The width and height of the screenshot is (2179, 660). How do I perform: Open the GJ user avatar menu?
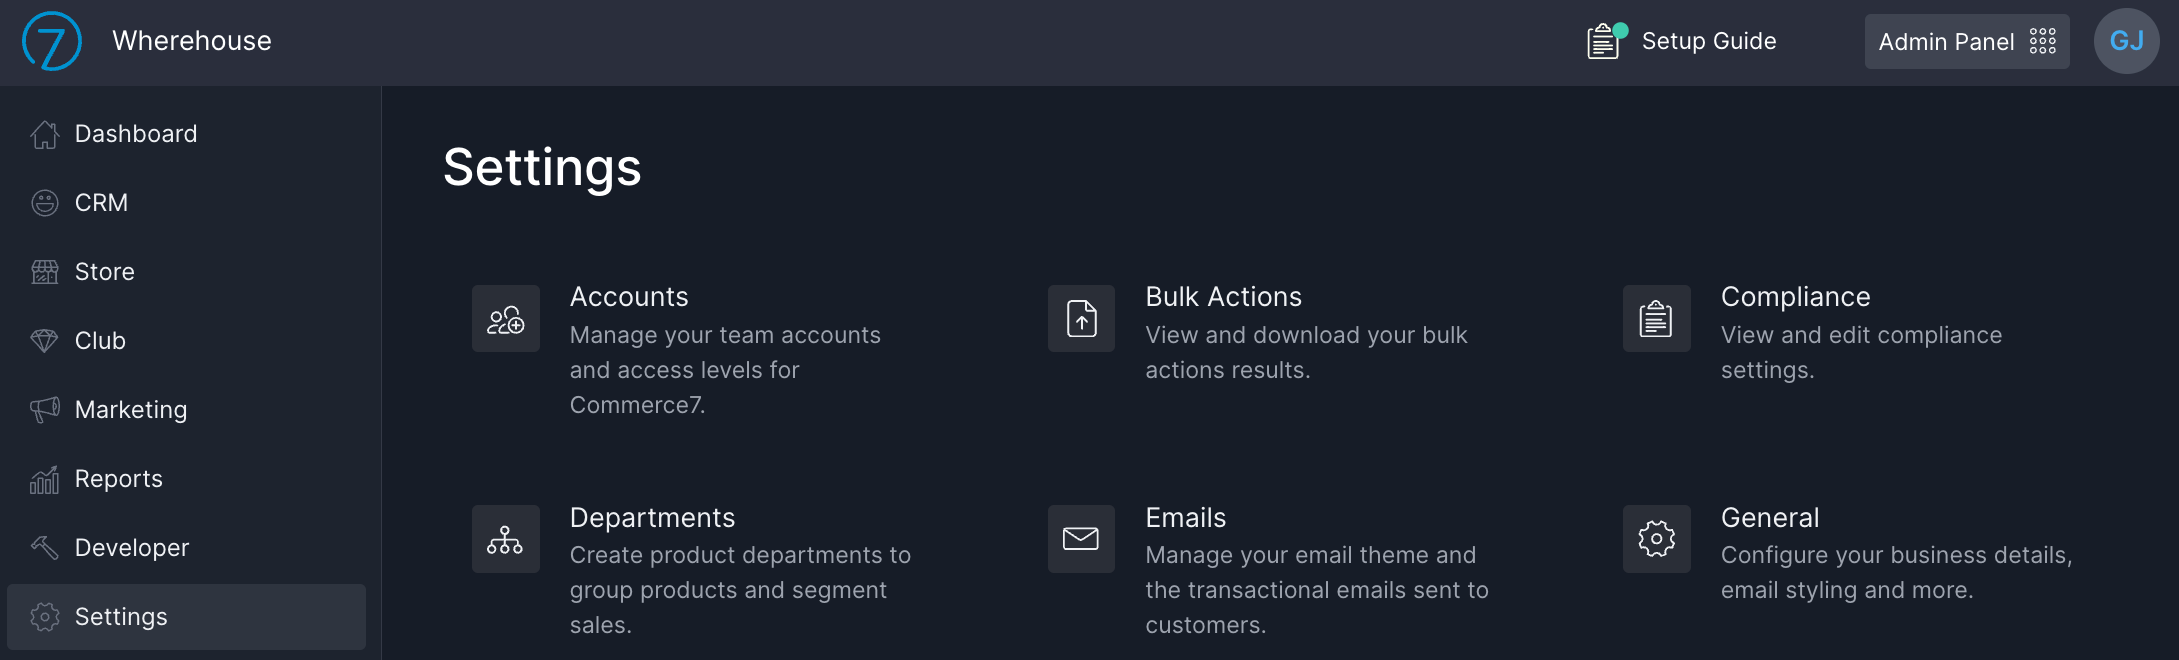2126,42
